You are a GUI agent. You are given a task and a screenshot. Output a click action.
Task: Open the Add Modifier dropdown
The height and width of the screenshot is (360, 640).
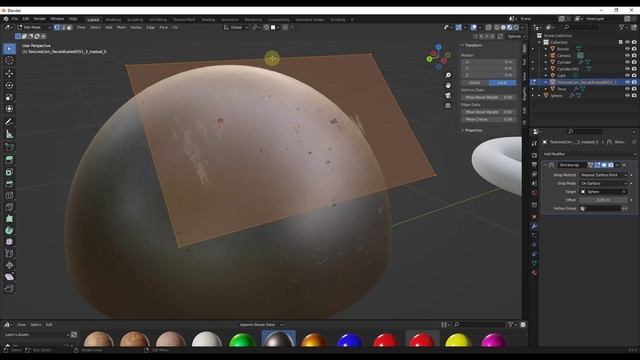tap(589, 154)
